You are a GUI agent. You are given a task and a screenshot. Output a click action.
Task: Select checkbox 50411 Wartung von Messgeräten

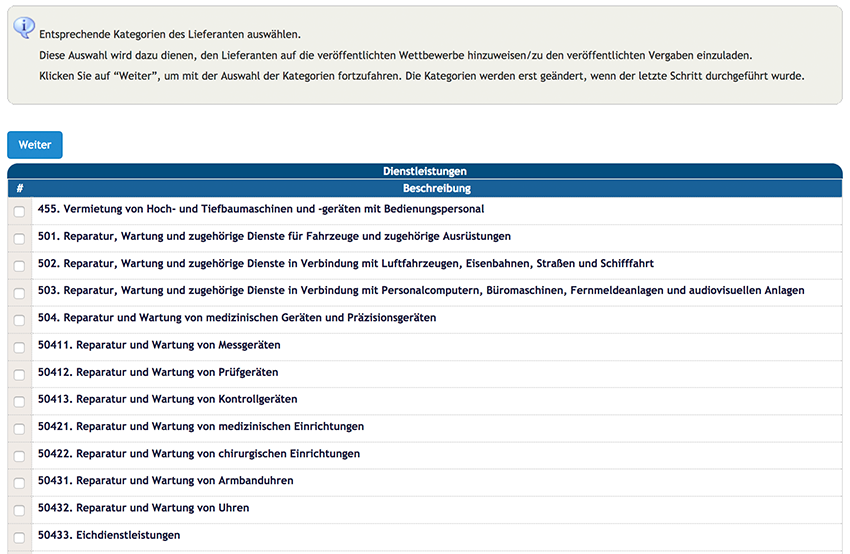(20, 347)
